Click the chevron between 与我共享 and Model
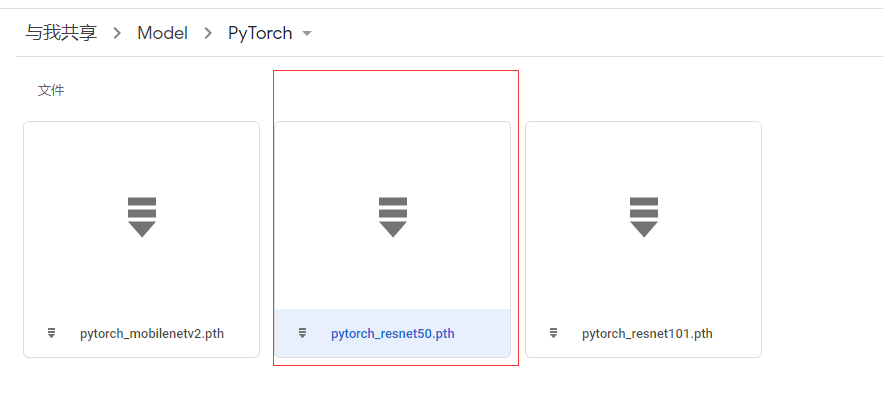 117,33
